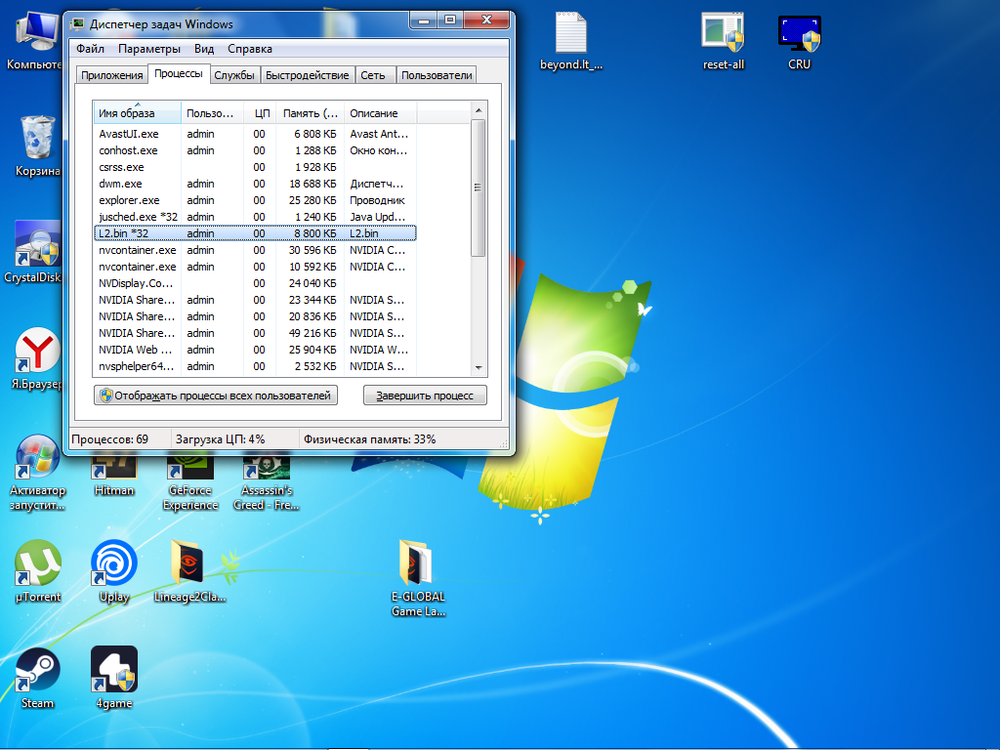
Task: Open the Файл menu in Task Manager
Action: (92, 48)
